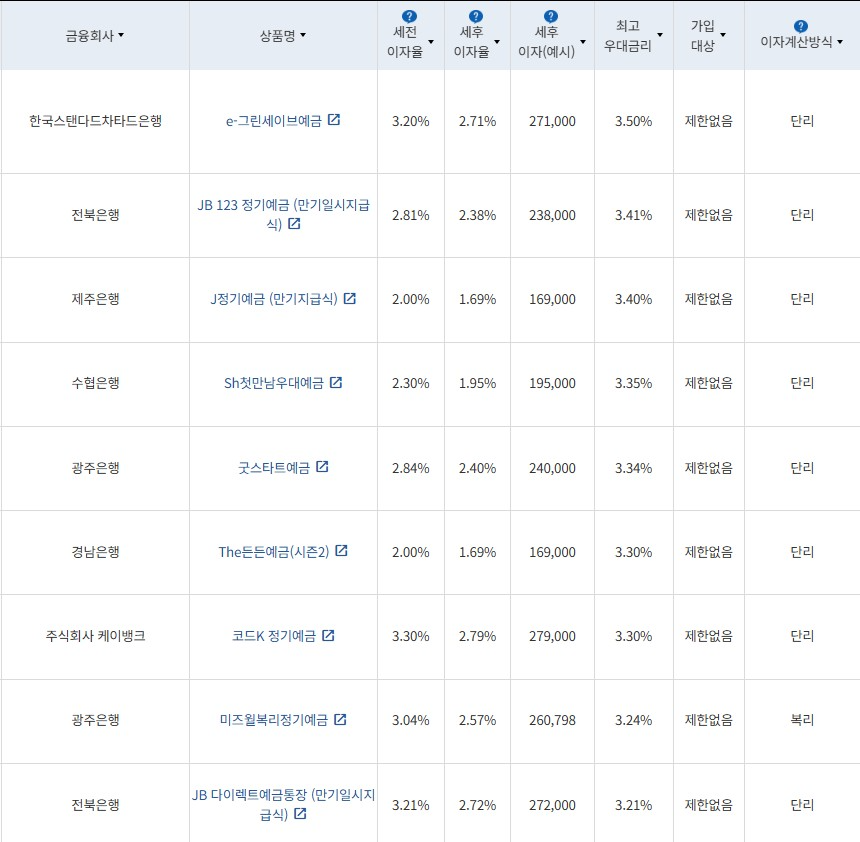The width and height of the screenshot is (860, 842).
Task: Click the 2.79% after-tax rate value
Action: coord(478,636)
